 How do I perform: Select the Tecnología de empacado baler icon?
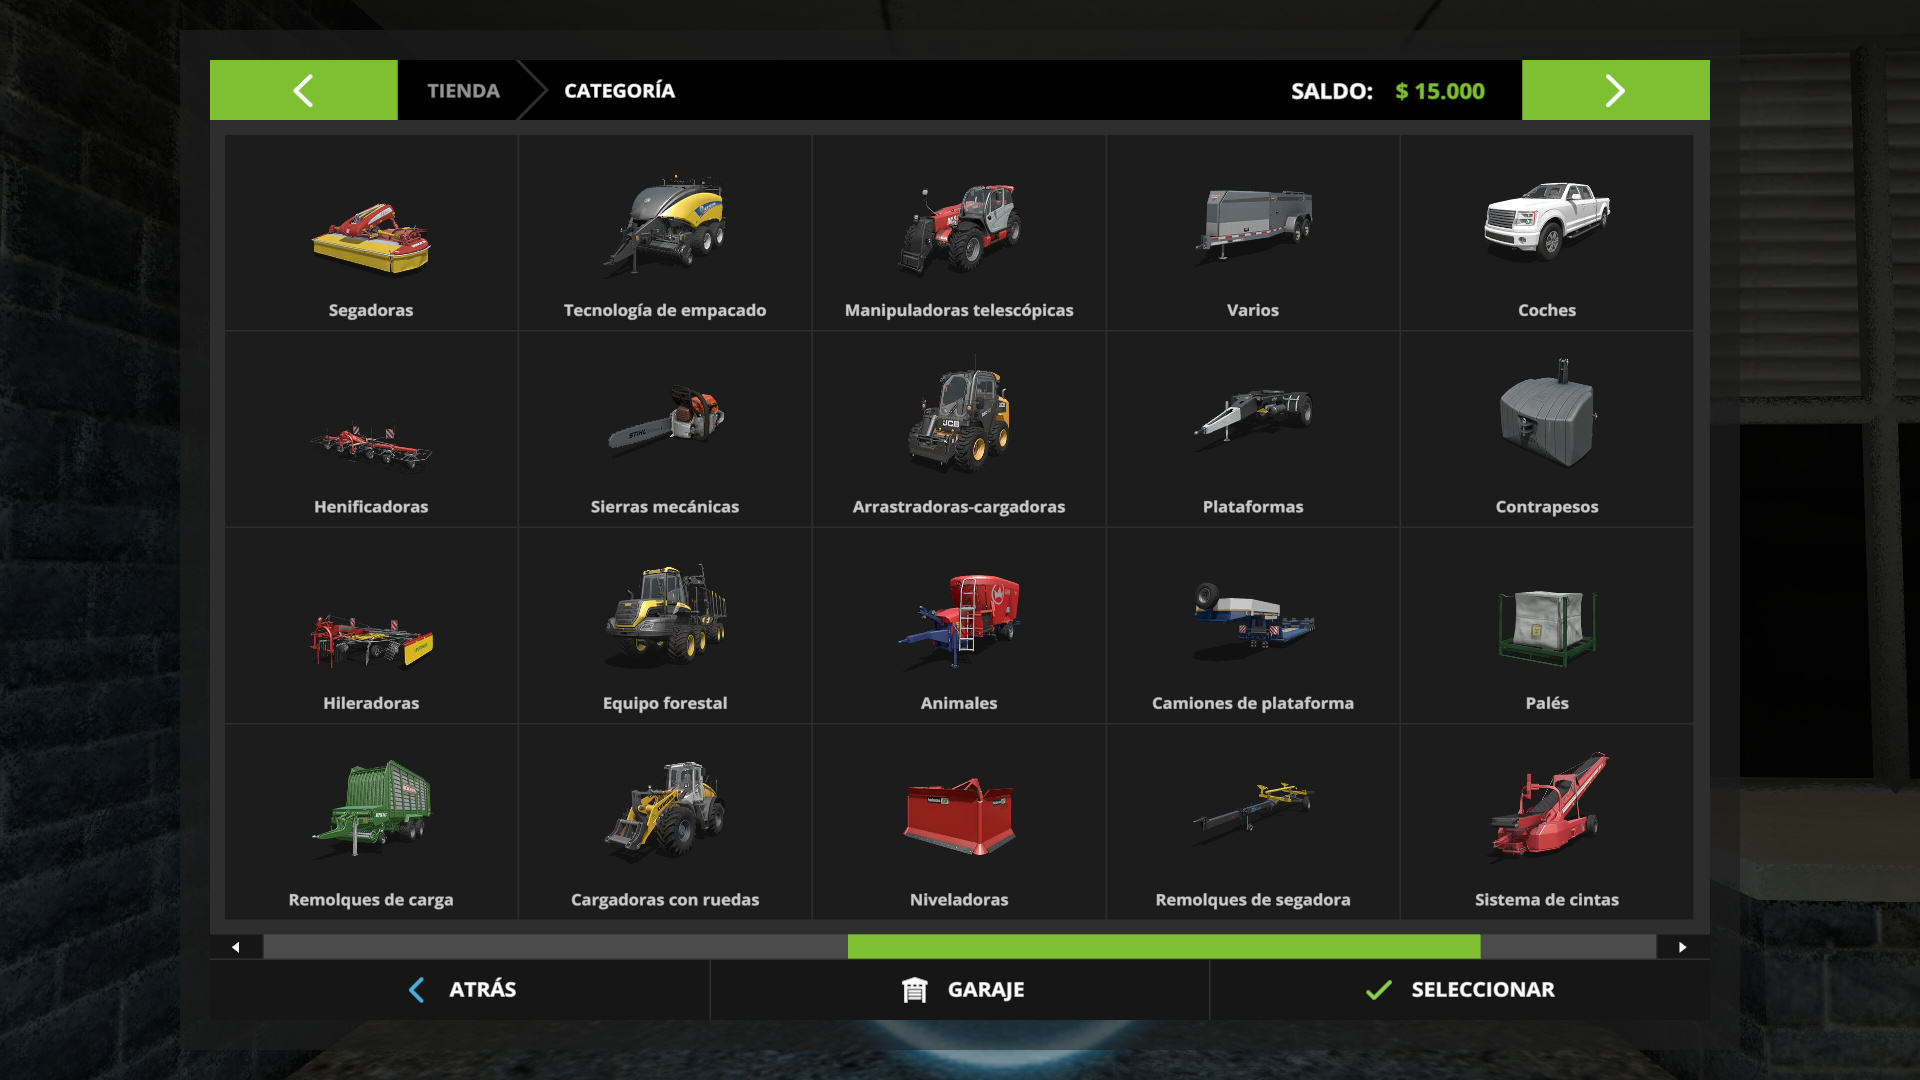click(x=665, y=223)
